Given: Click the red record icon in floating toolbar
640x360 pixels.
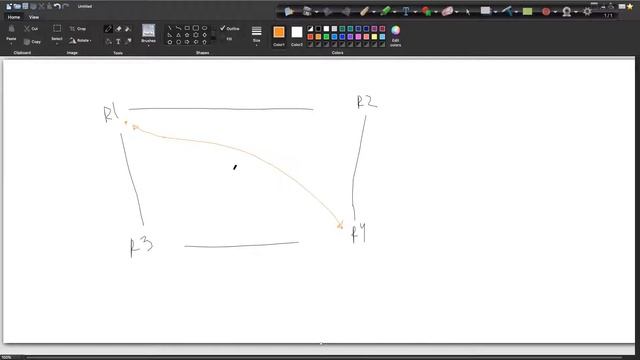Looking at the screenshot, I should coord(546,11).
